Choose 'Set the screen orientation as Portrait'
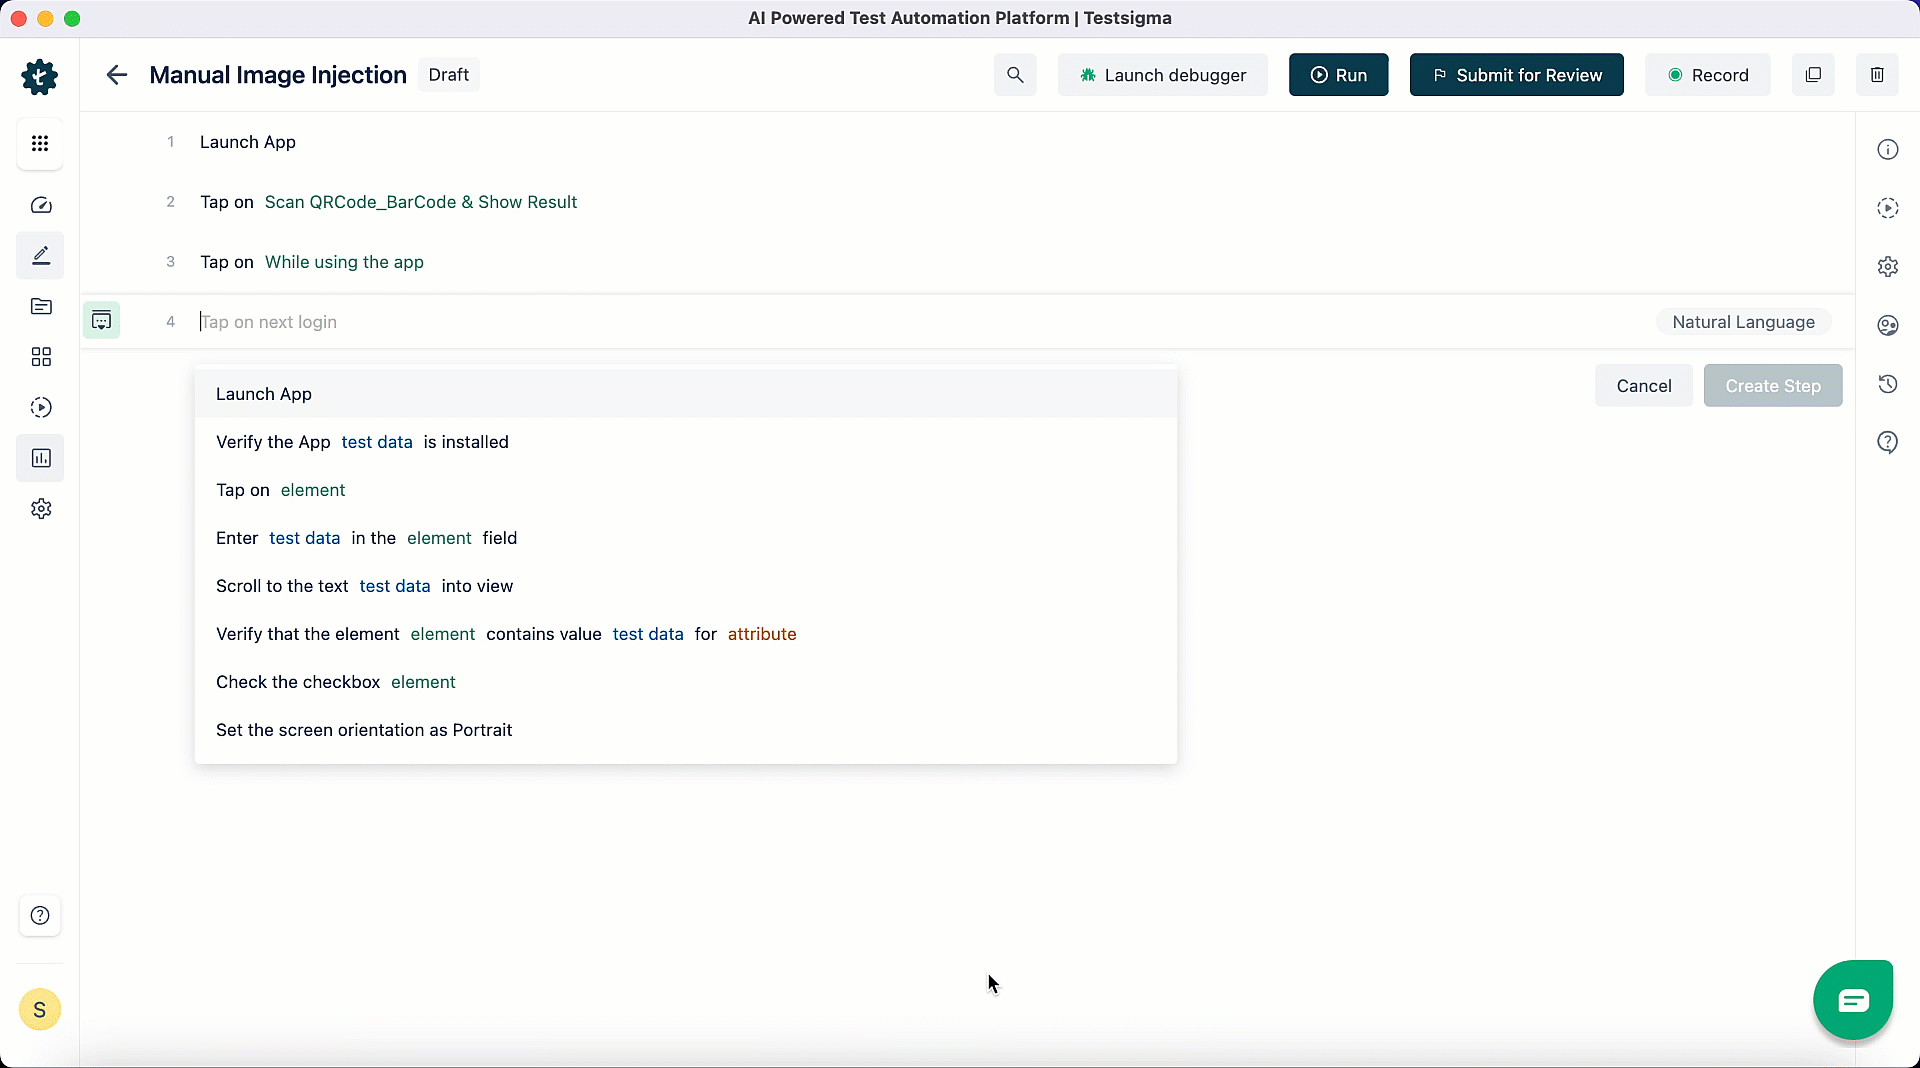Viewport: 1920px width, 1068px height. pyautogui.click(x=686, y=730)
